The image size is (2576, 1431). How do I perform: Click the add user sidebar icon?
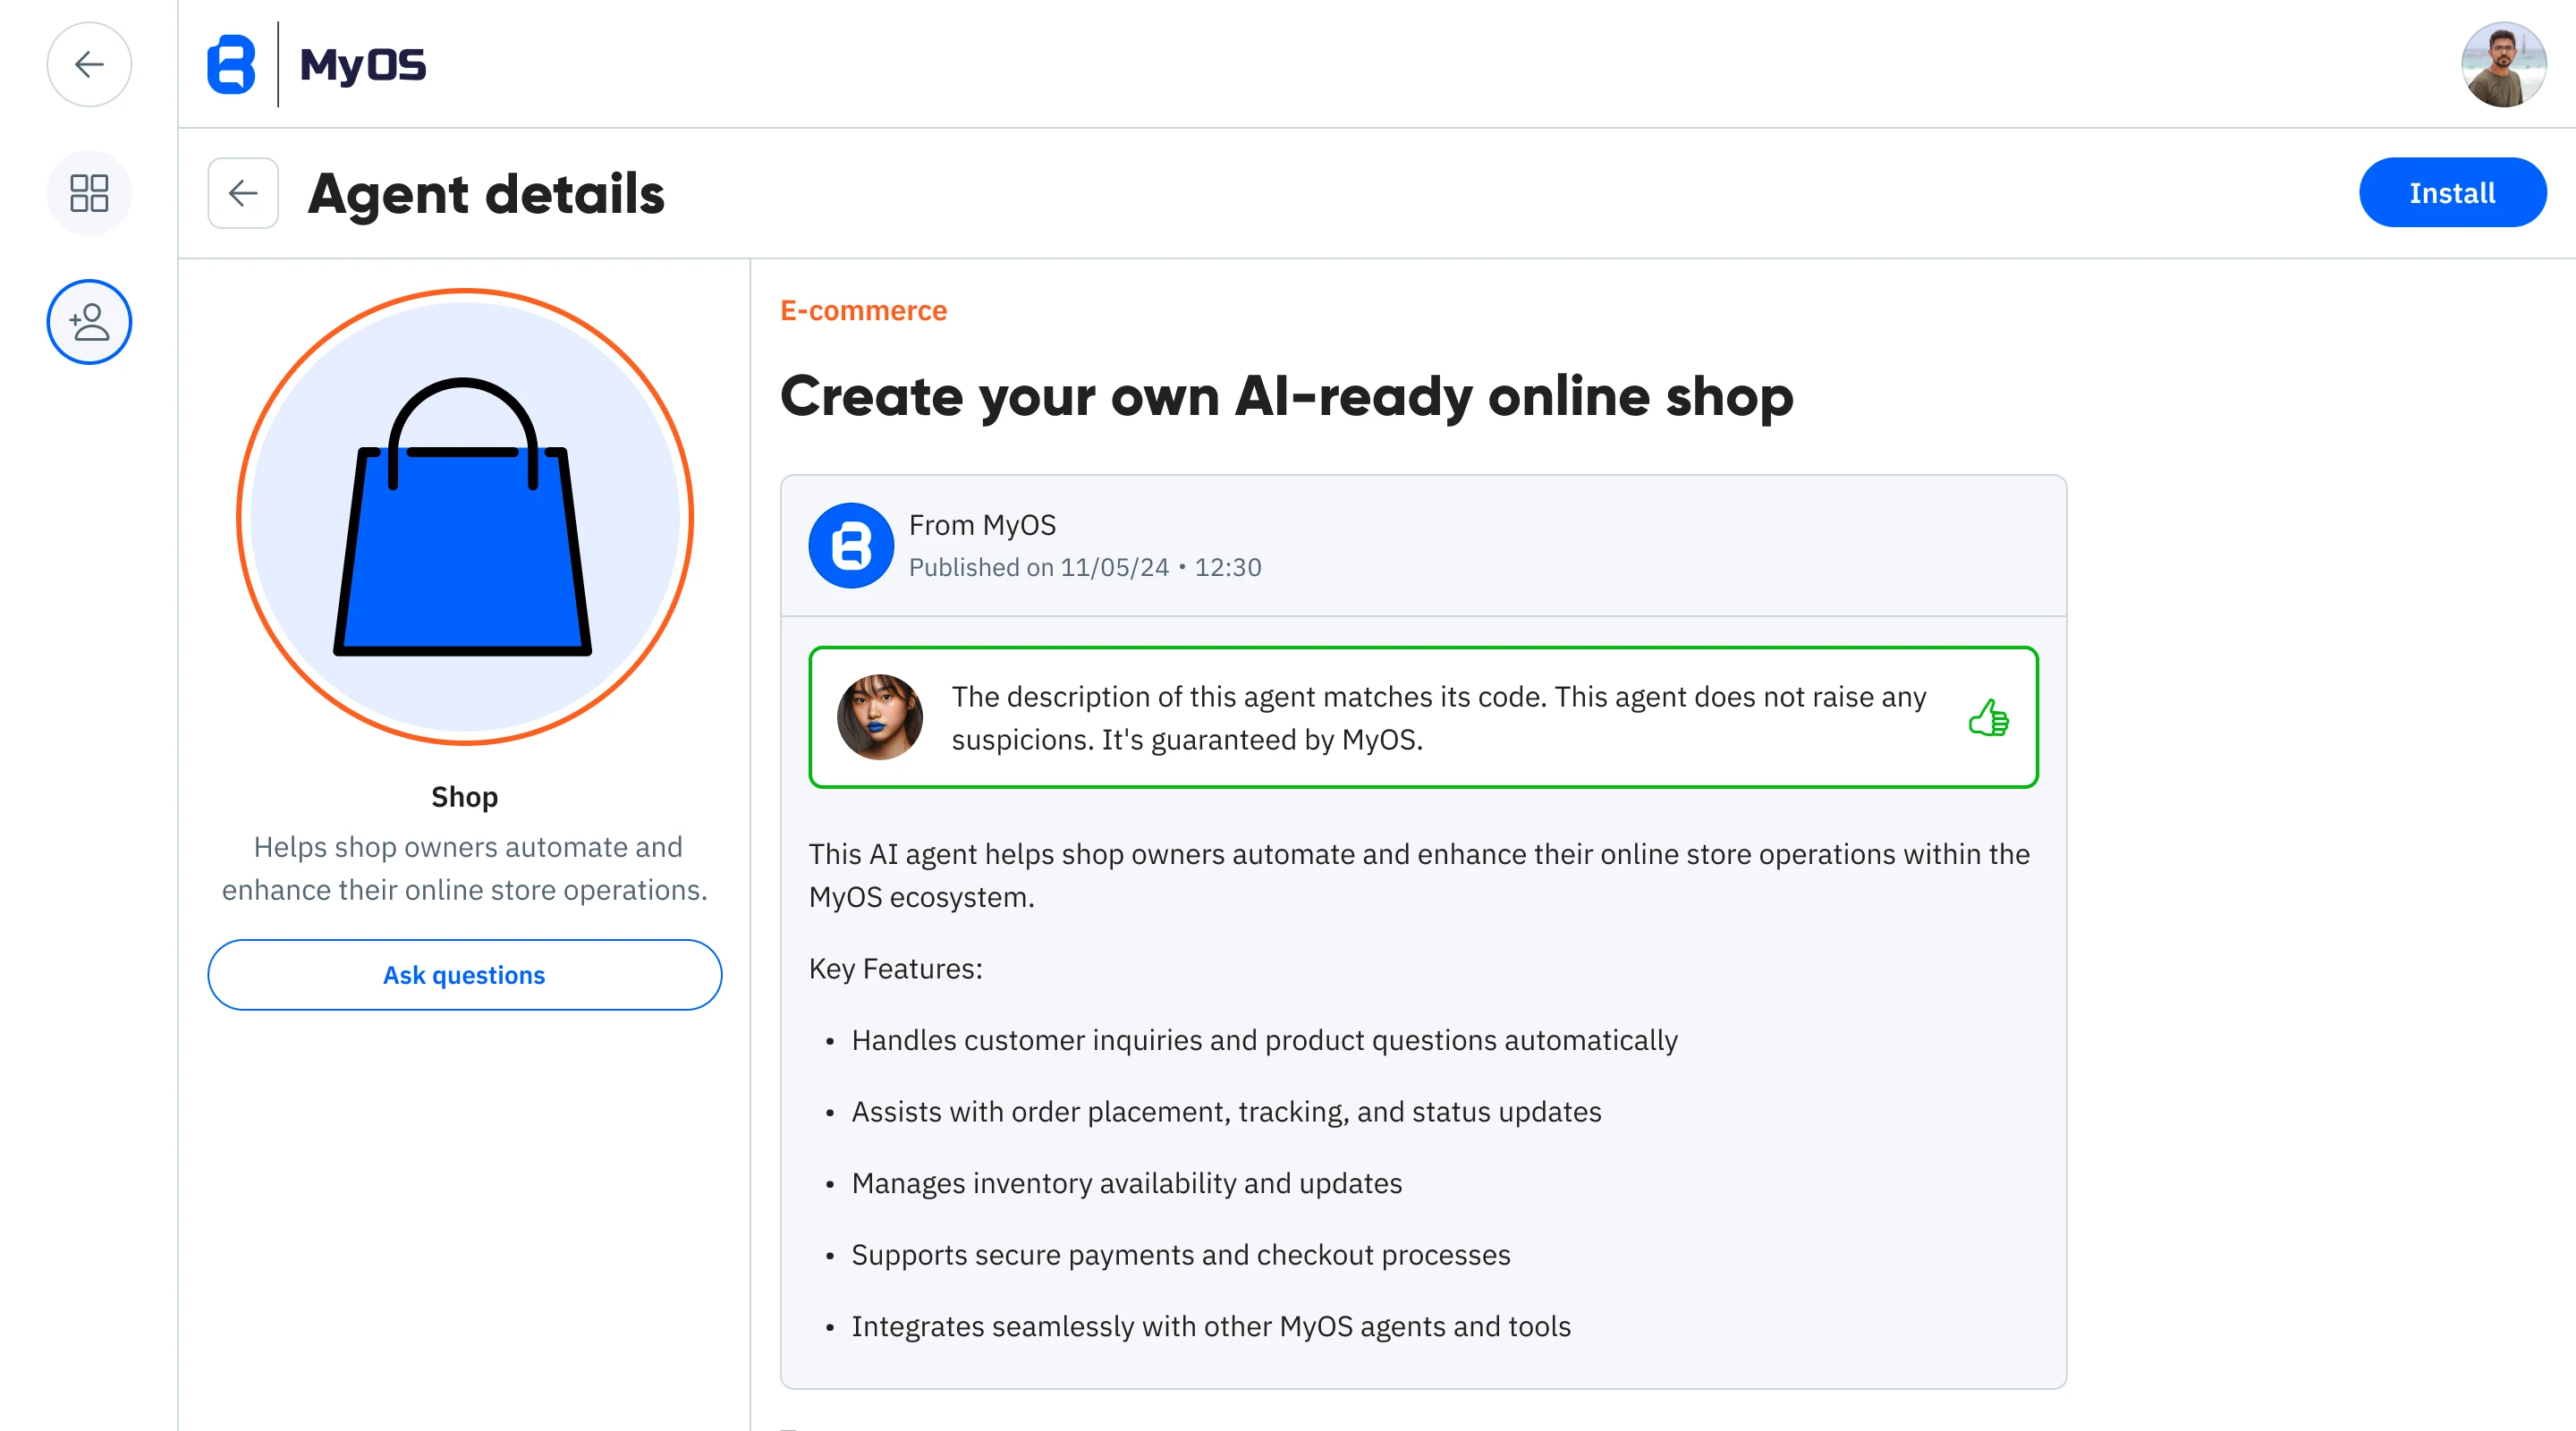(x=89, y=322)
